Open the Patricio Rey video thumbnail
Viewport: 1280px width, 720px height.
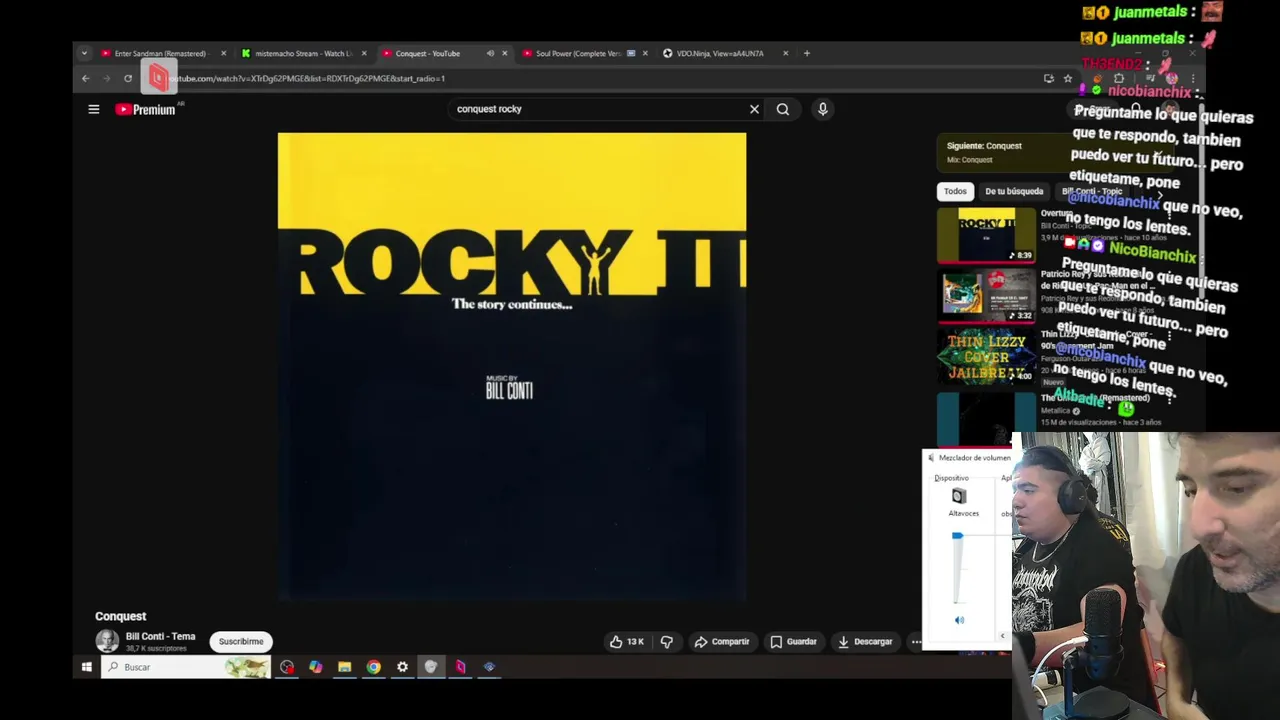pyautogui.click(x=986, y=295)
